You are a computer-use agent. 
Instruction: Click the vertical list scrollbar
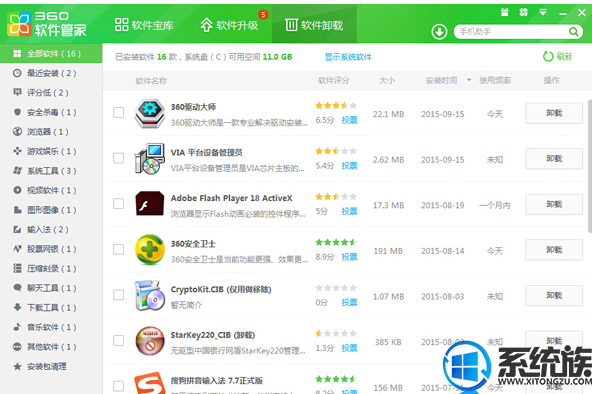click(x=590, y=166)
